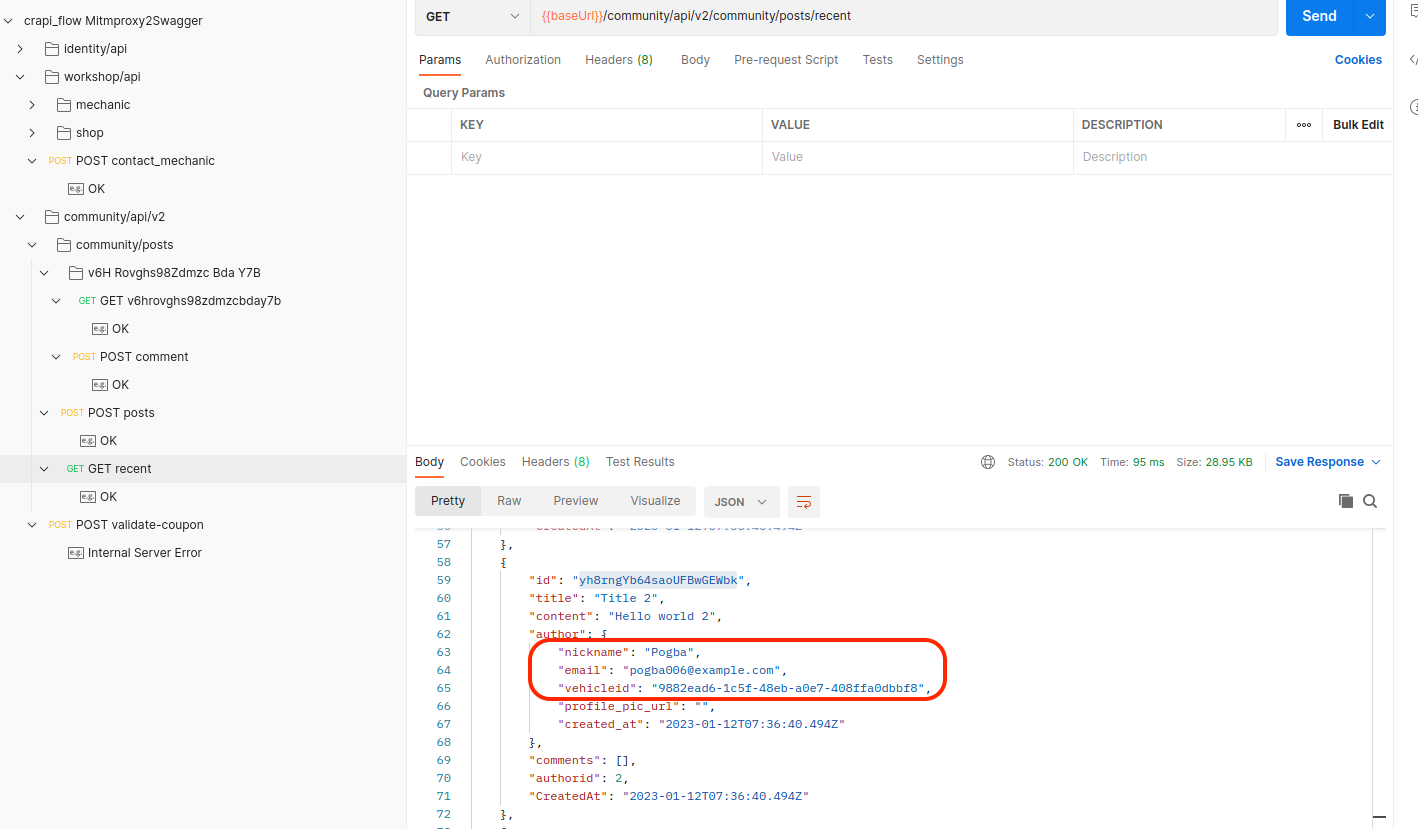Screen dimensions: 1418x829
Task: Copy the response body using the copy icon
Action: [x=1346, y=501]
